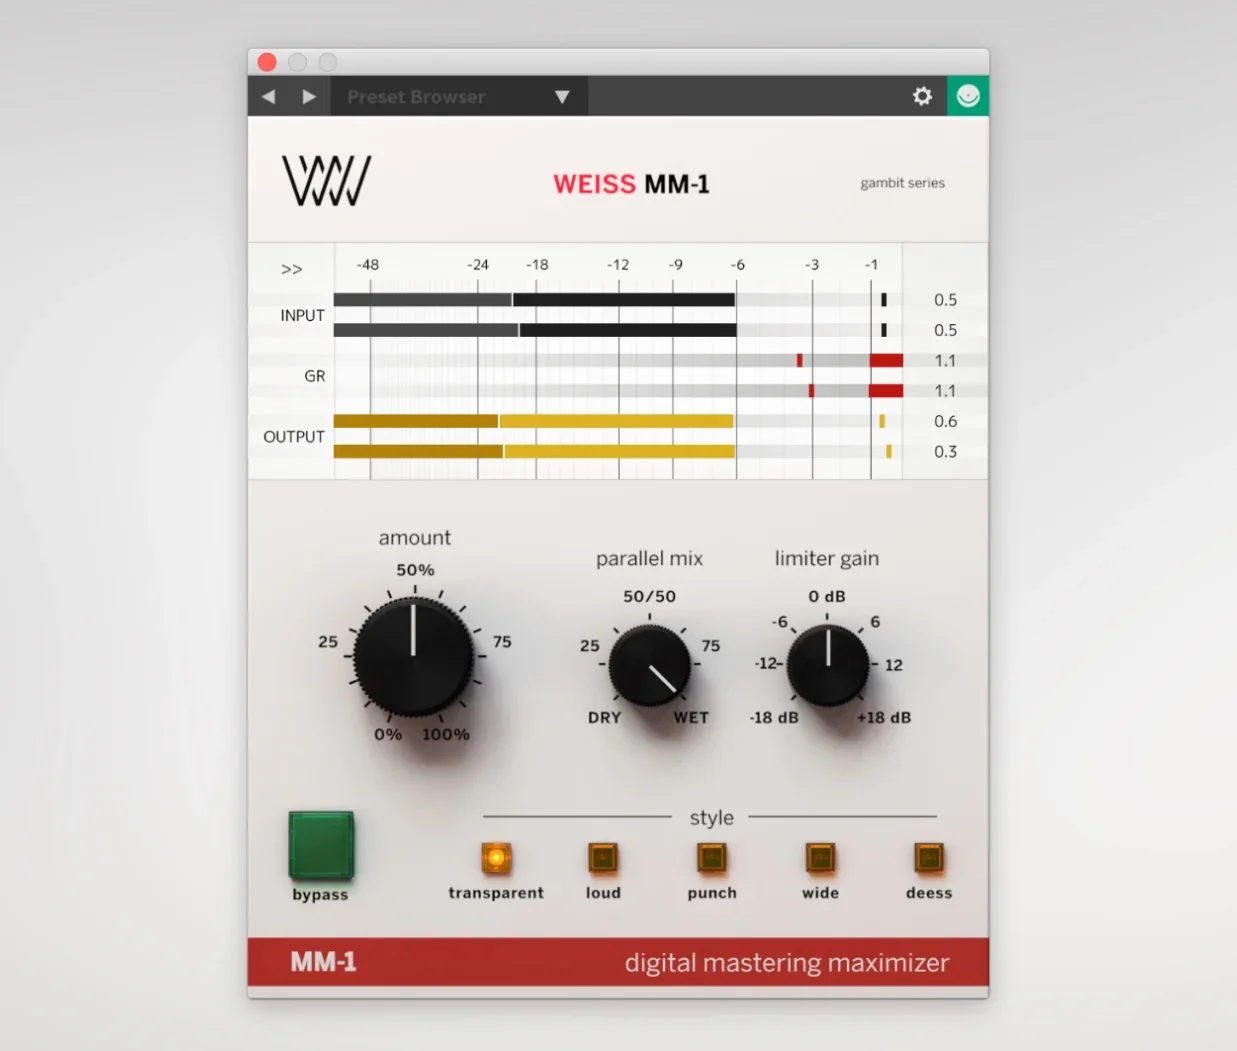Select the wide style button
Screen dimensions: 1237x1051
point(820,858)
